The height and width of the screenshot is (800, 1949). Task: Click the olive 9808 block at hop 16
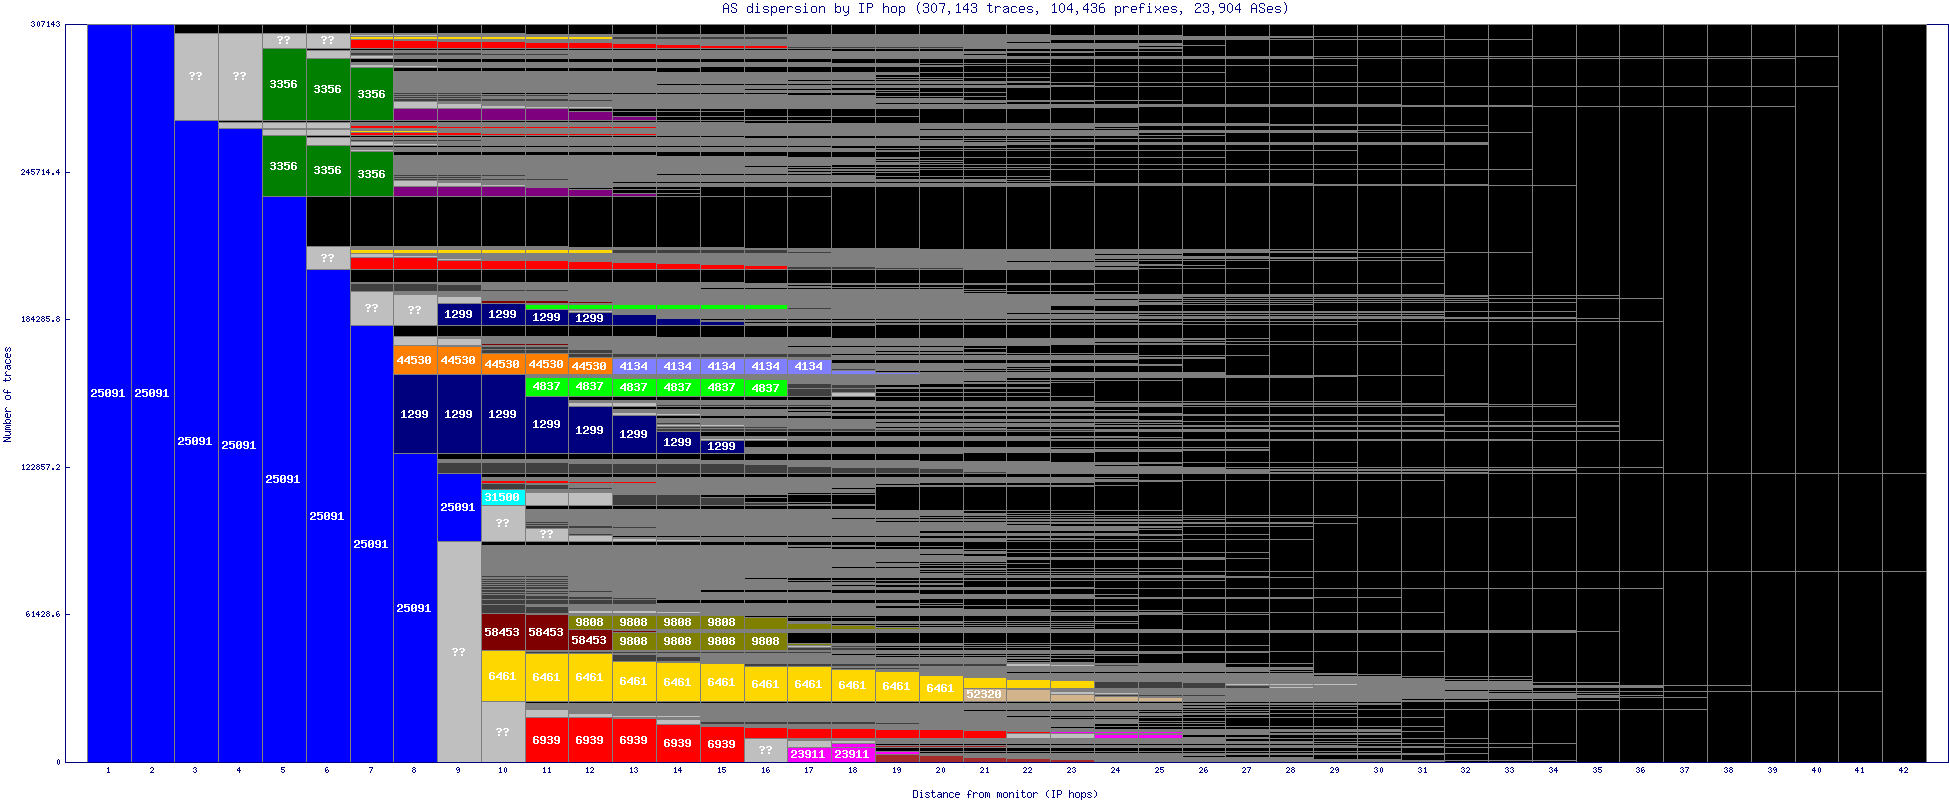tap(766, 641)
